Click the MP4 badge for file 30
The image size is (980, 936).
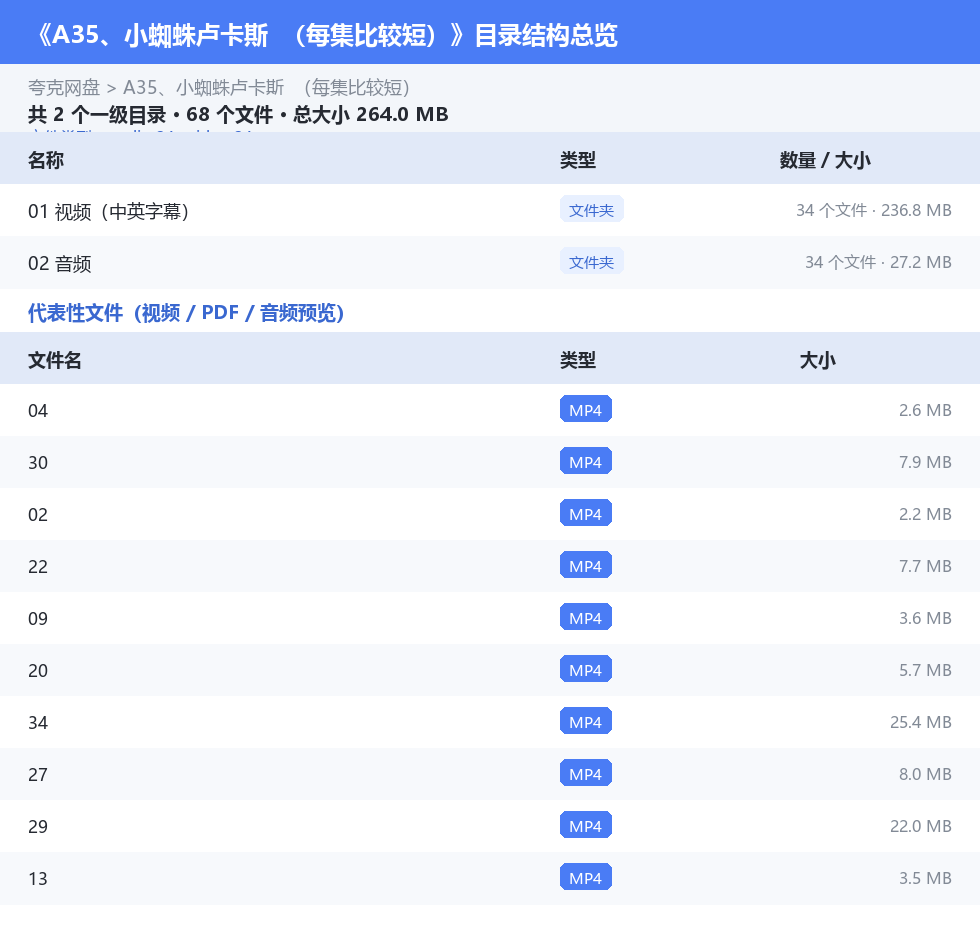tap(586, 461)
